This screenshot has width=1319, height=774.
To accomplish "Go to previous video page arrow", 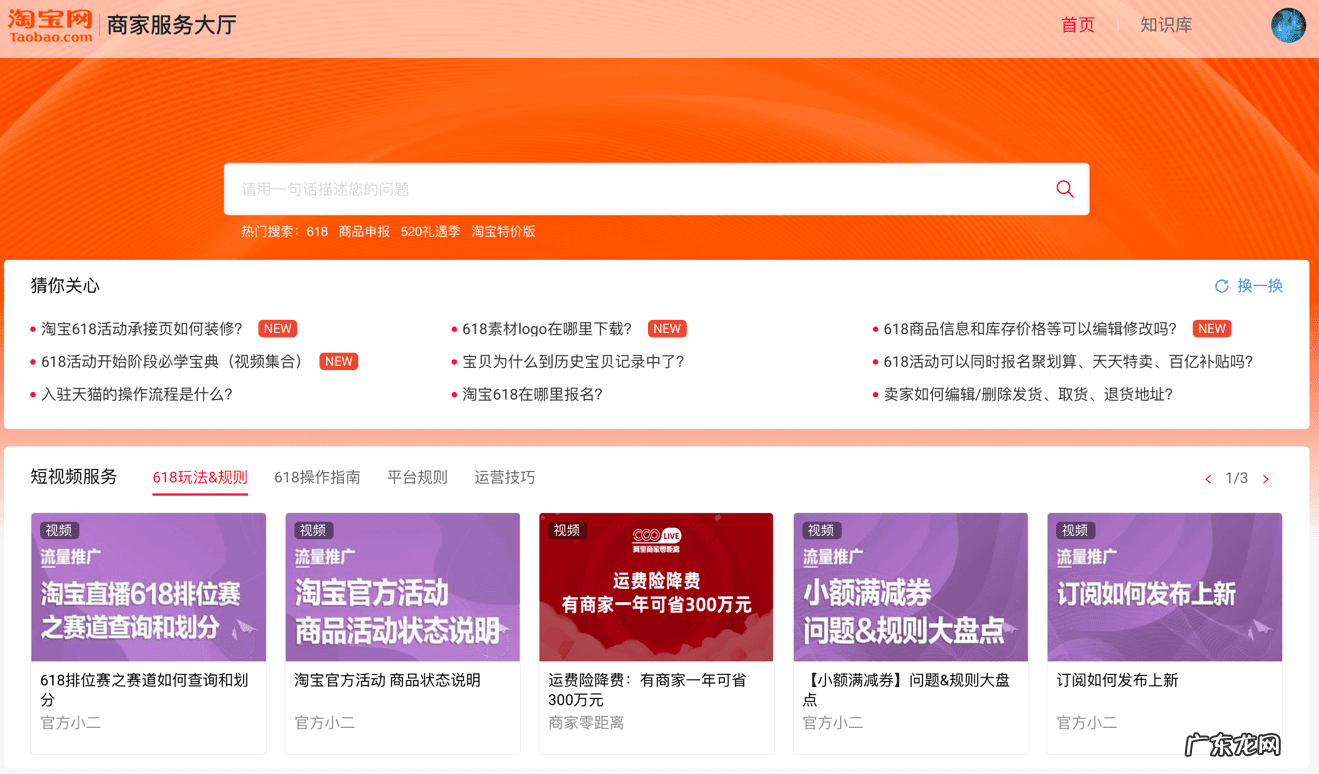I will point(1208,479).
